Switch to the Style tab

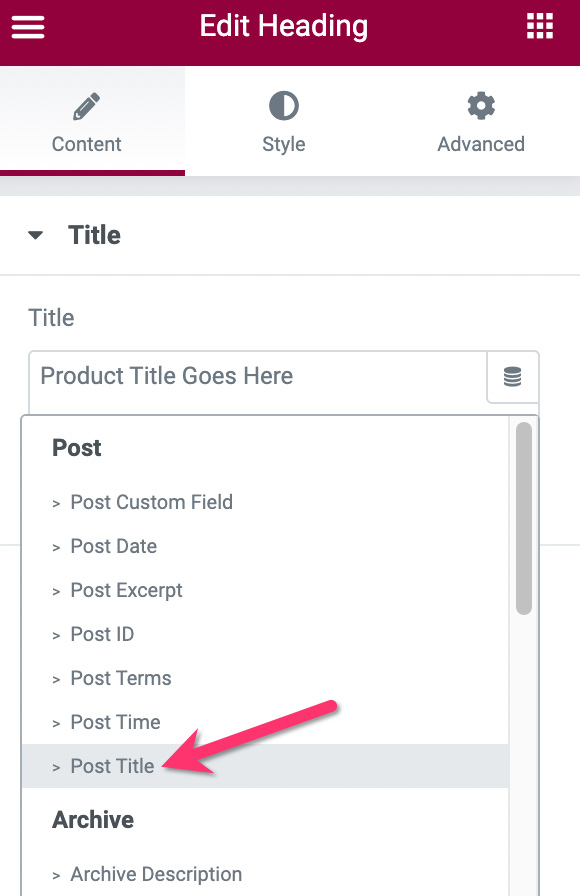[283, 122]
